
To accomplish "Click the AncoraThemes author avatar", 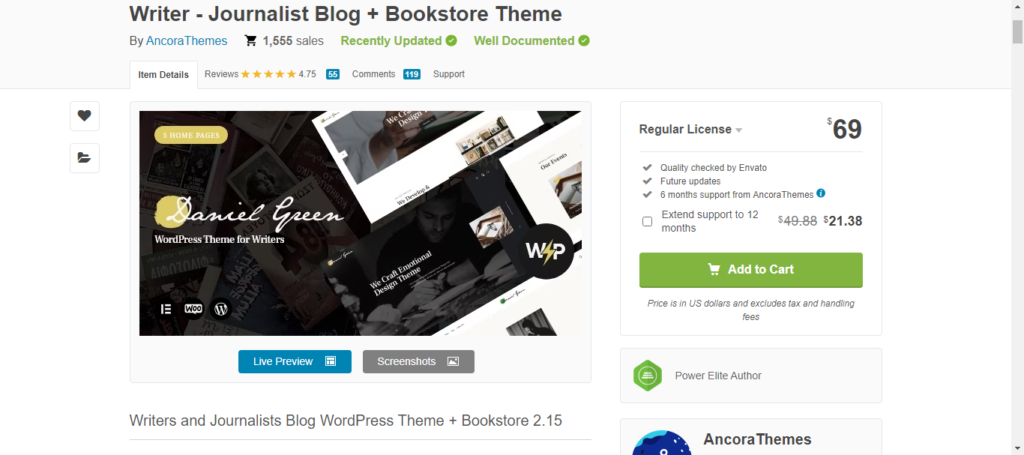I will pos(662,443).
